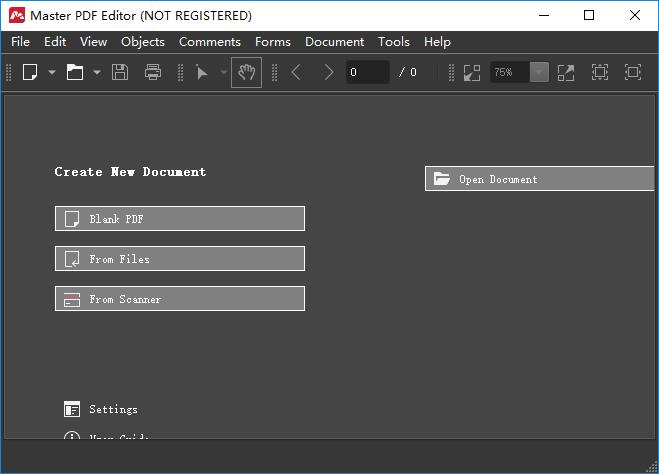Create document From Files
This screenshot has height=474, width=659.
pos(180,259)
